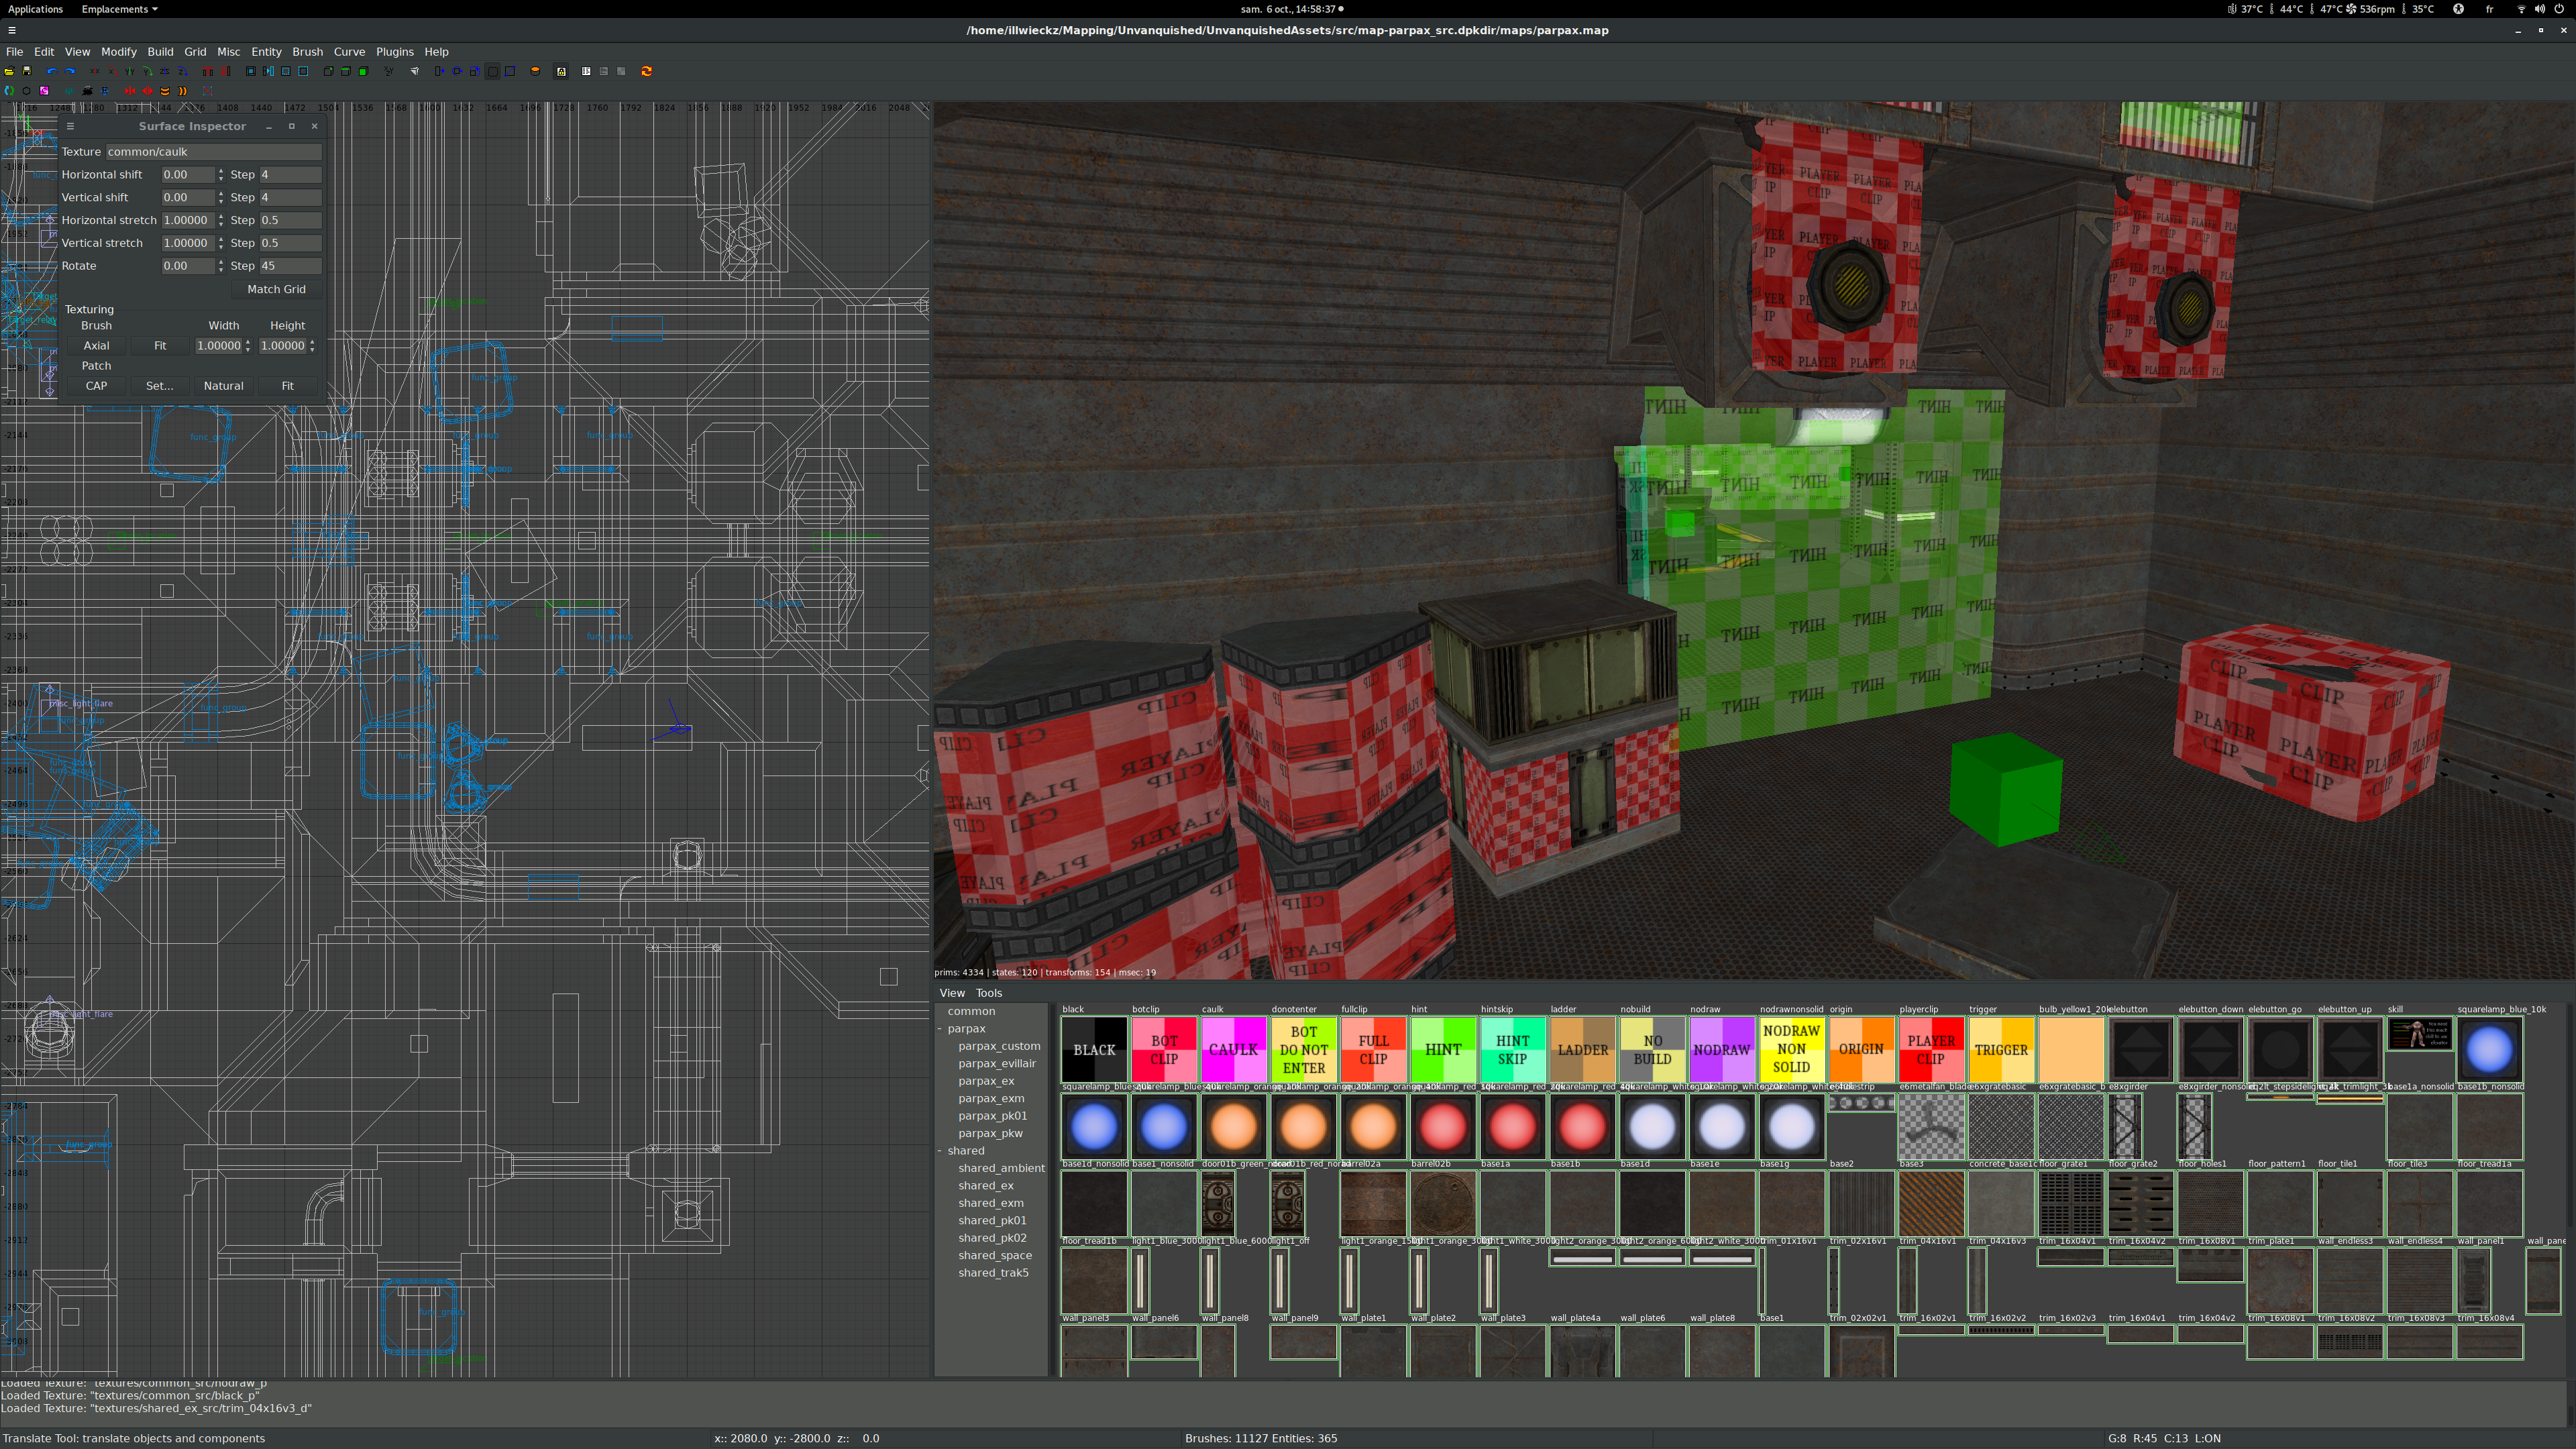2576x1449 pixels.
Task: Click the magenta C icon
Action: pyautogui.click(x=44, y=91)
